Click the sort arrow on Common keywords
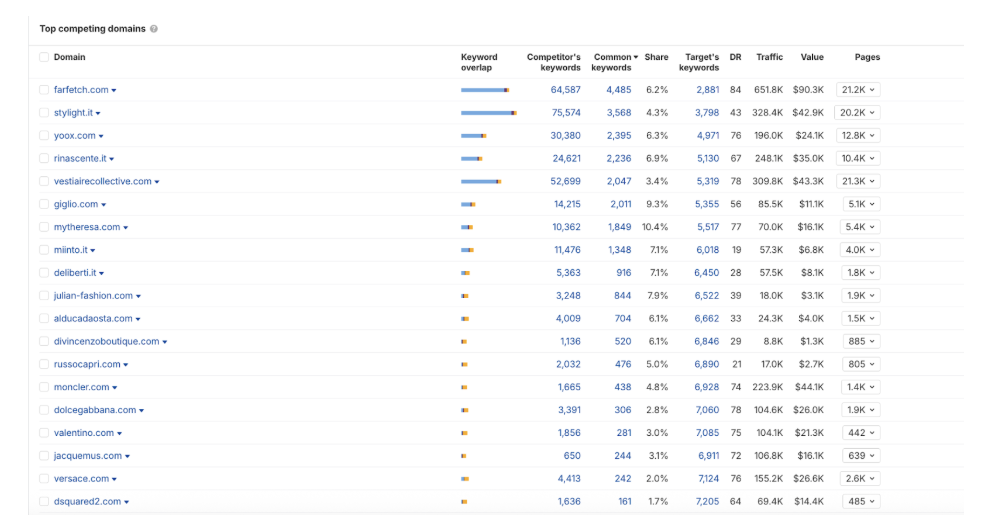The height and width of the screenshot is (532, 986). coord(636,57)
